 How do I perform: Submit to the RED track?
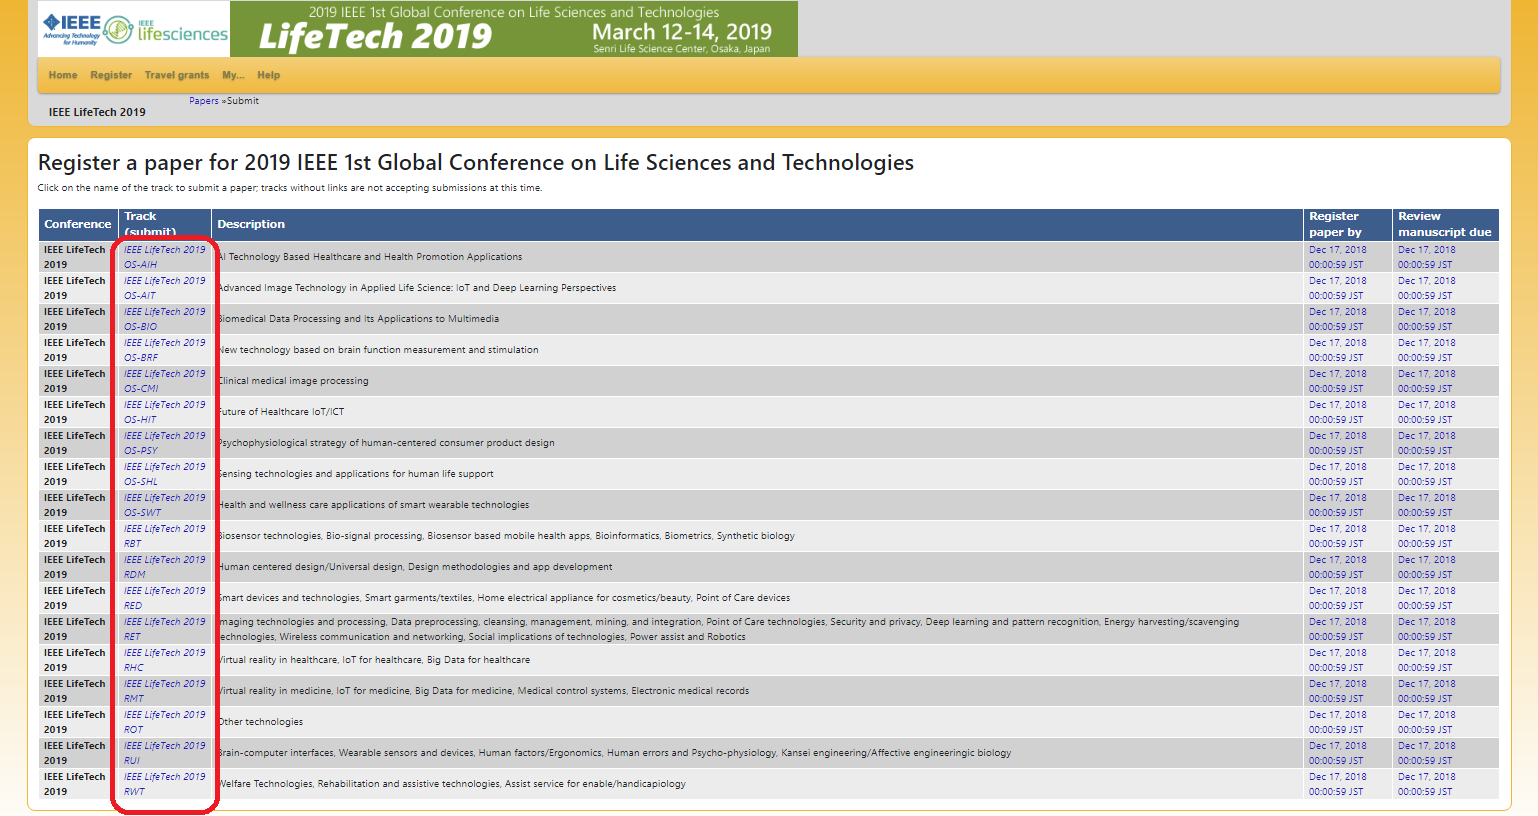point(164,598)
